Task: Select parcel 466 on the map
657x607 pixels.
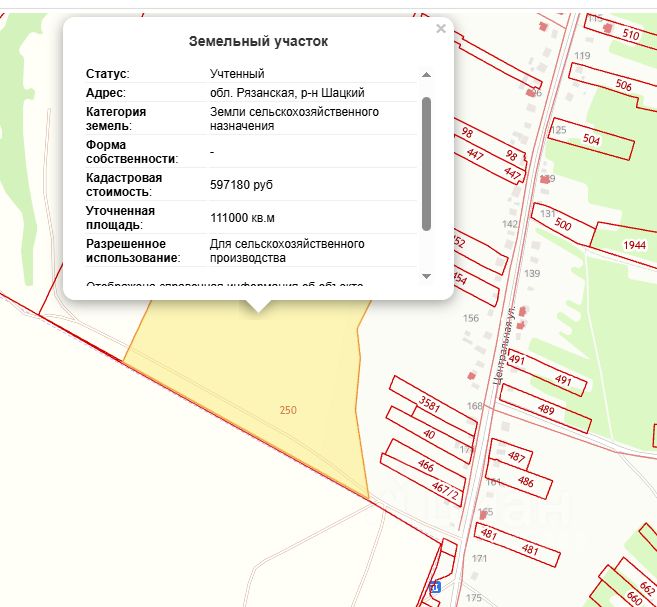Action: point(425,465)
